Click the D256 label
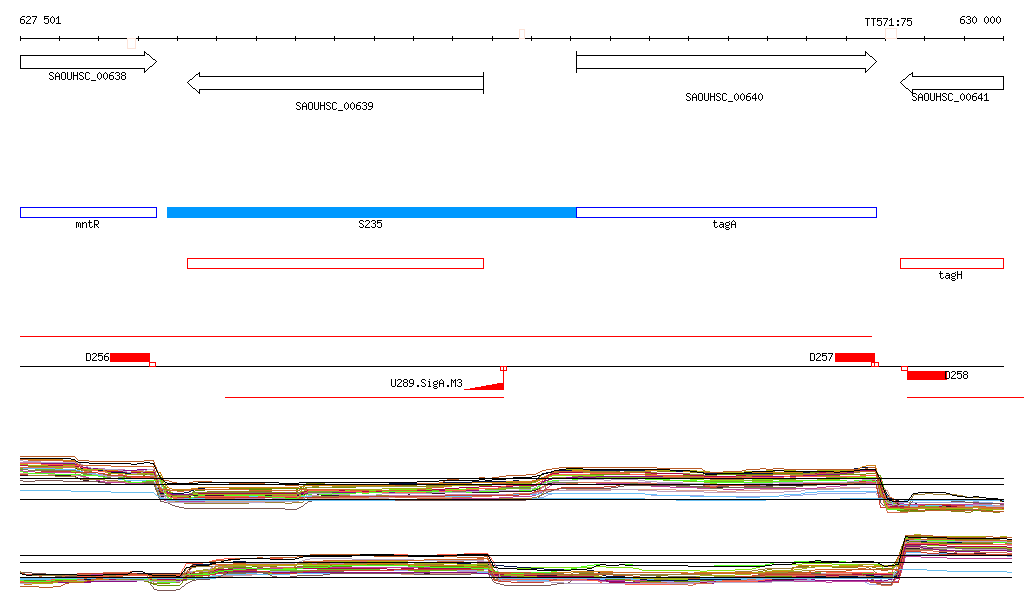Viewport: 1024px width, 611px height. 97,358
